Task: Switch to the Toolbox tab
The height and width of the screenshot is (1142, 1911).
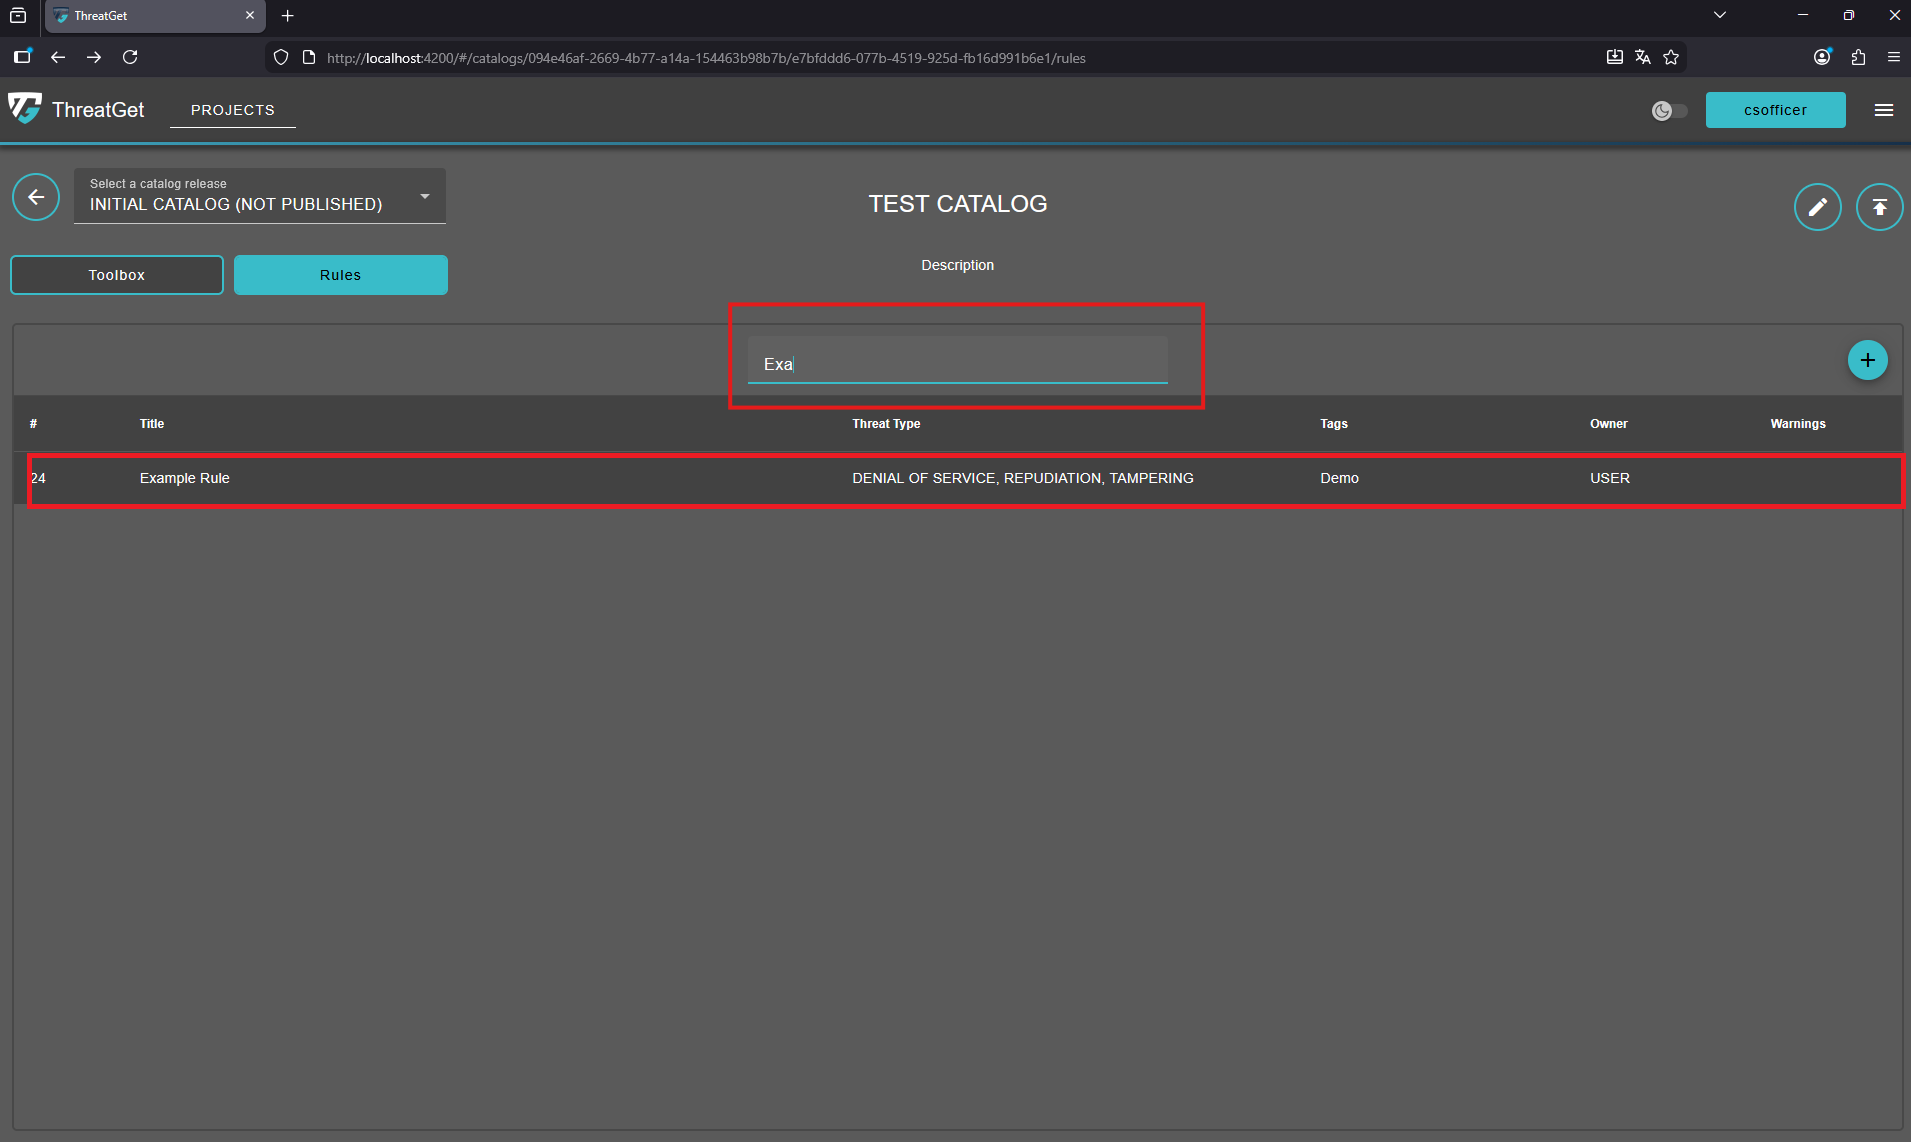Action: coord(117,275)
